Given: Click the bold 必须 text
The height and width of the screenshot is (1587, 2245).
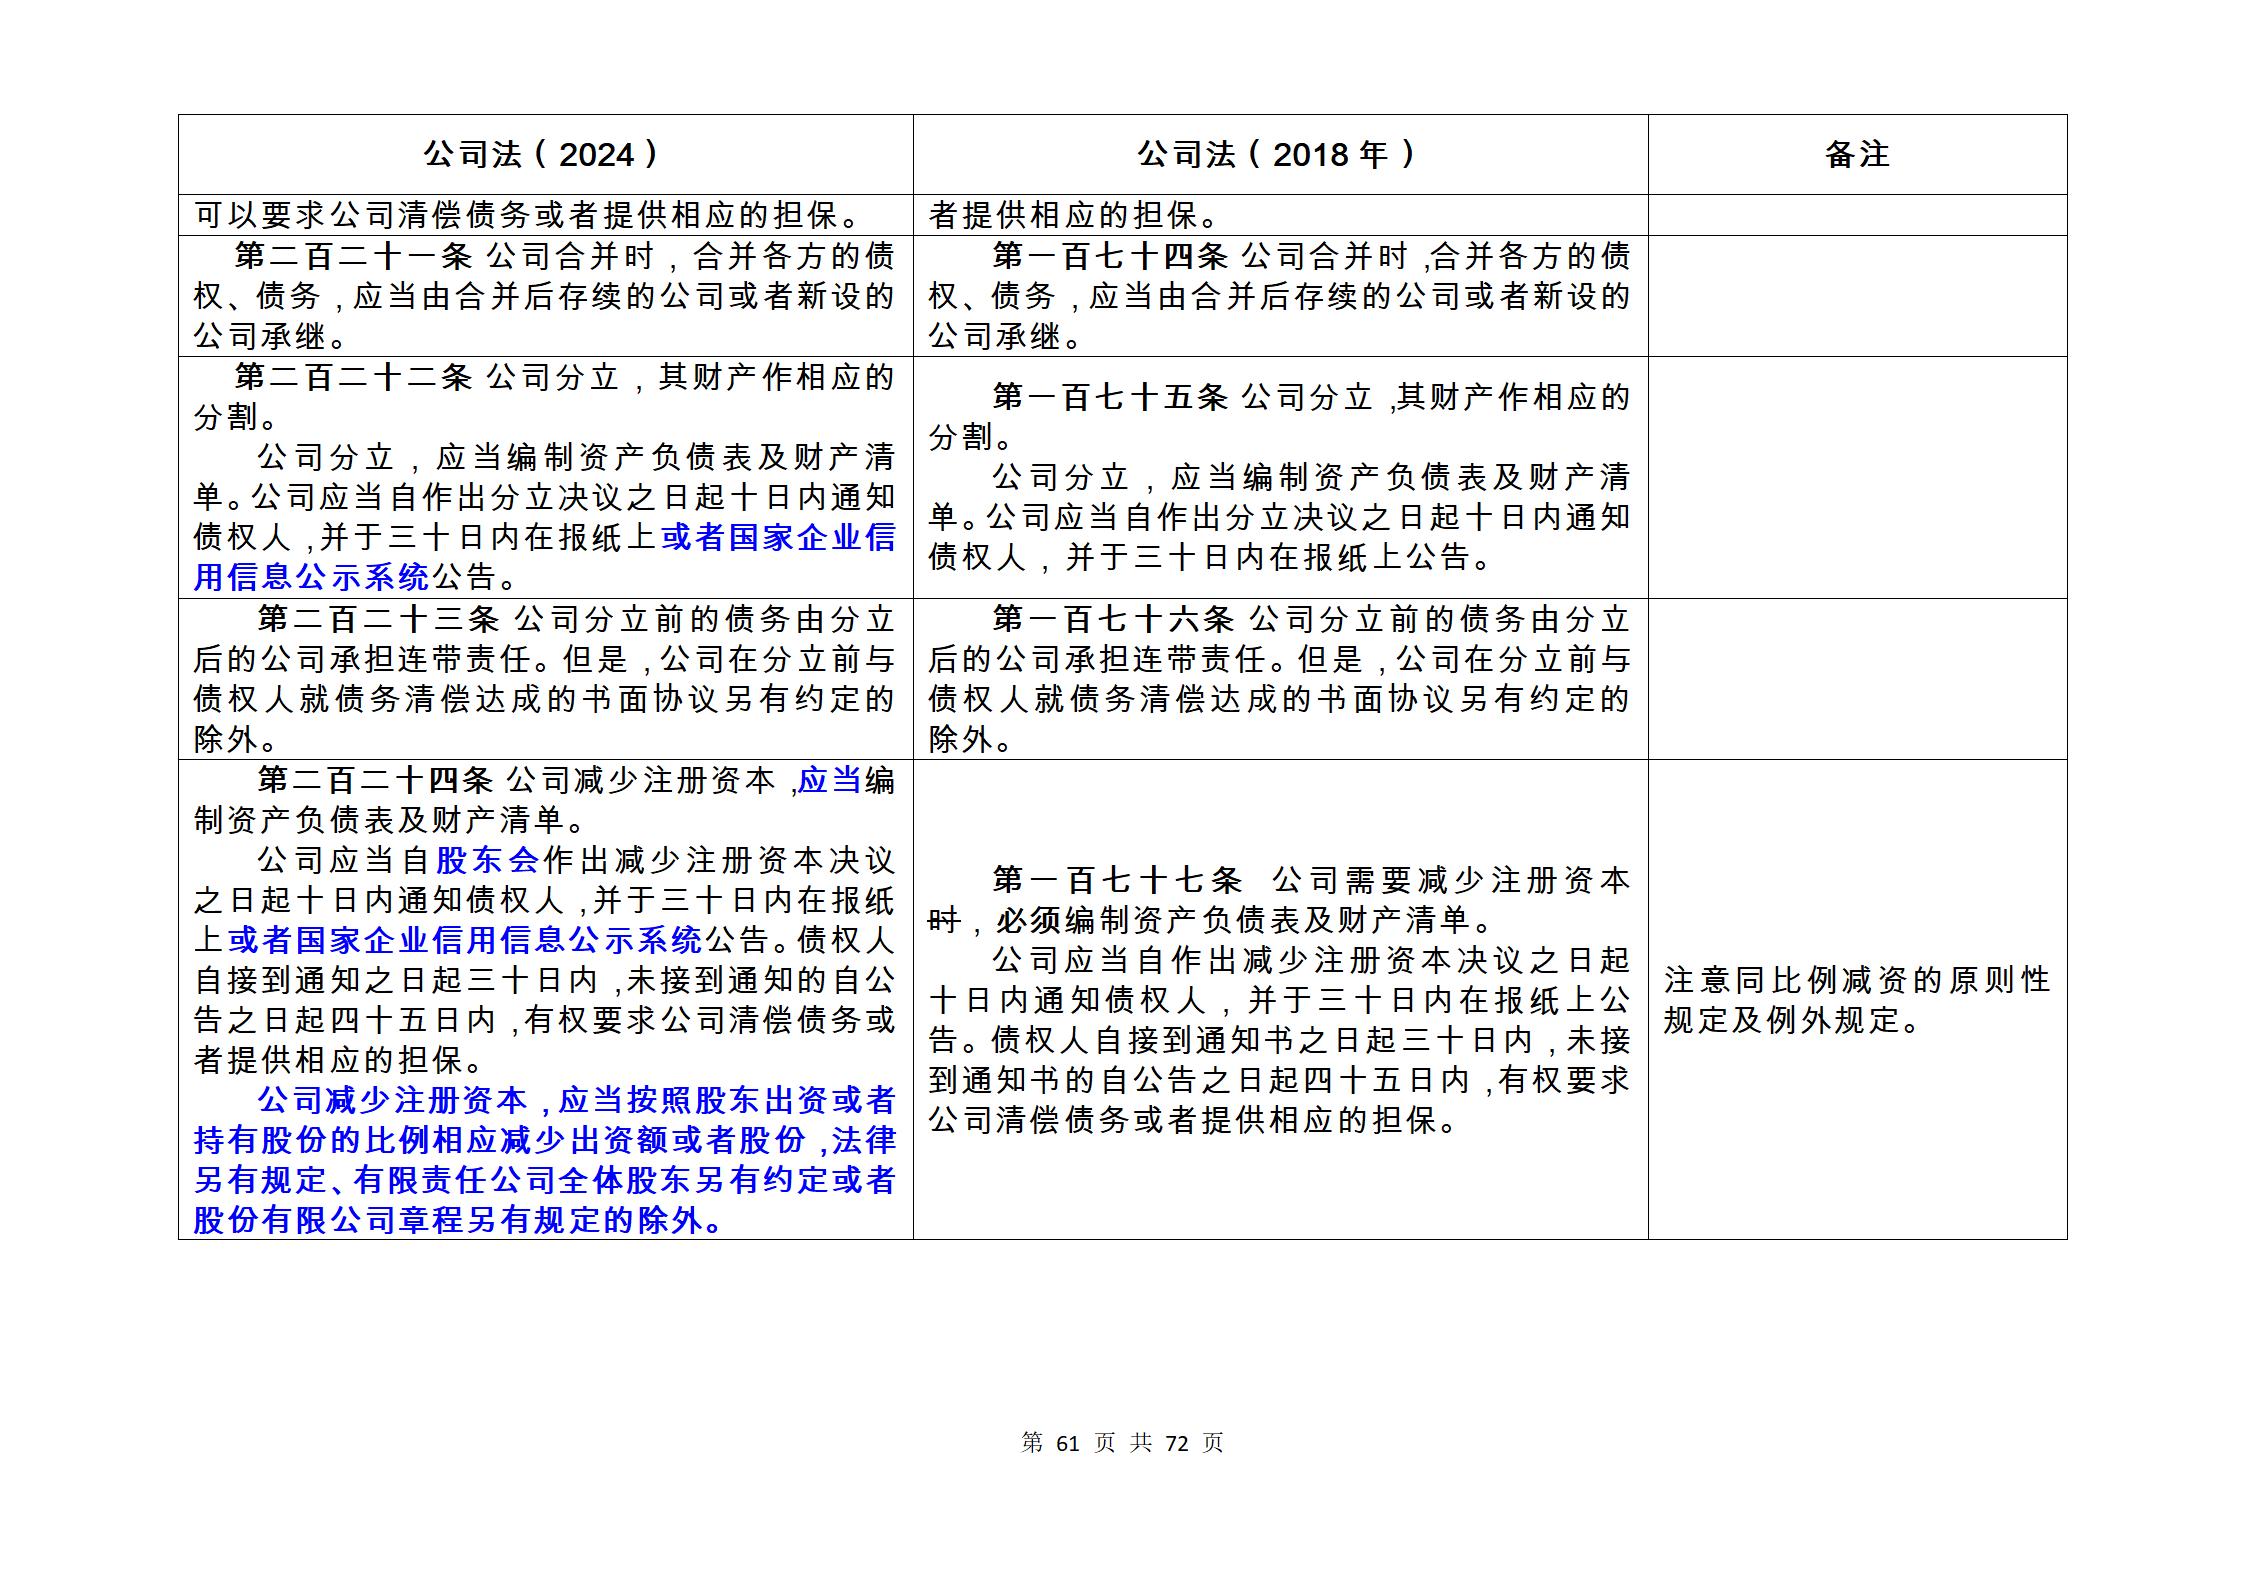Looking at the screenshot, I should [1028, 920].
